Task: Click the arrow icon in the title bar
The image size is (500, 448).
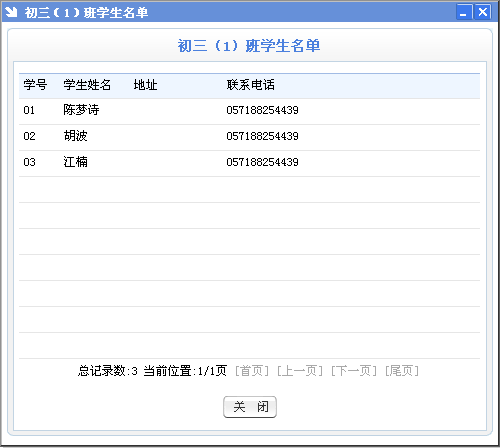Action: coord(11,12)
